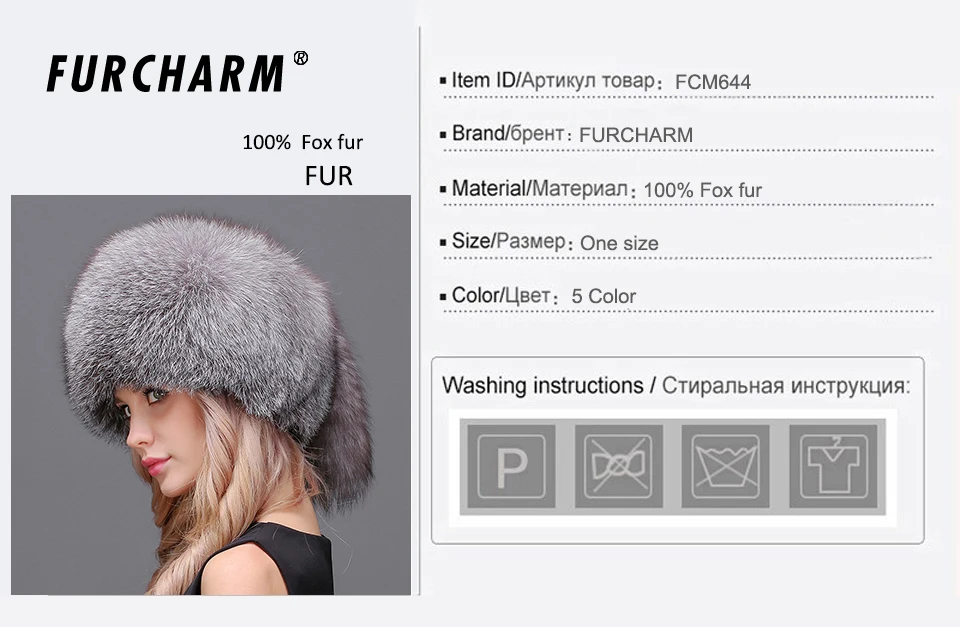Screen dimensions: 960x627
Task: Click the Size/Размер label
Action: tap(509, 241)
